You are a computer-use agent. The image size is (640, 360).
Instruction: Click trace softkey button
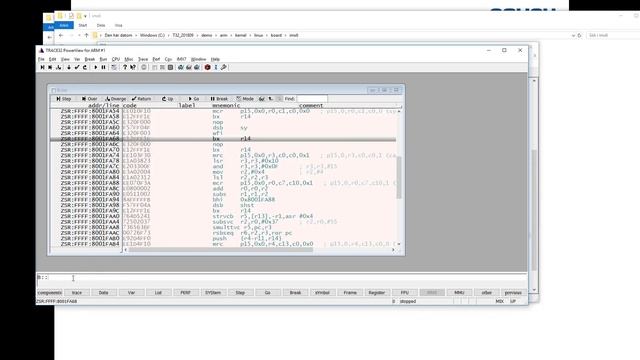pos(77,293)
